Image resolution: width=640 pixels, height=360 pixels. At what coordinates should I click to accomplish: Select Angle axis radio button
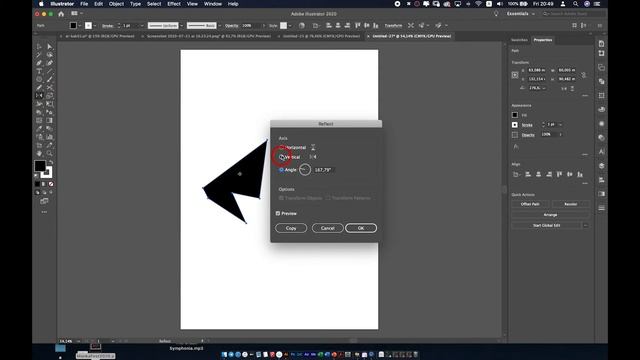[x=282, y=170]
